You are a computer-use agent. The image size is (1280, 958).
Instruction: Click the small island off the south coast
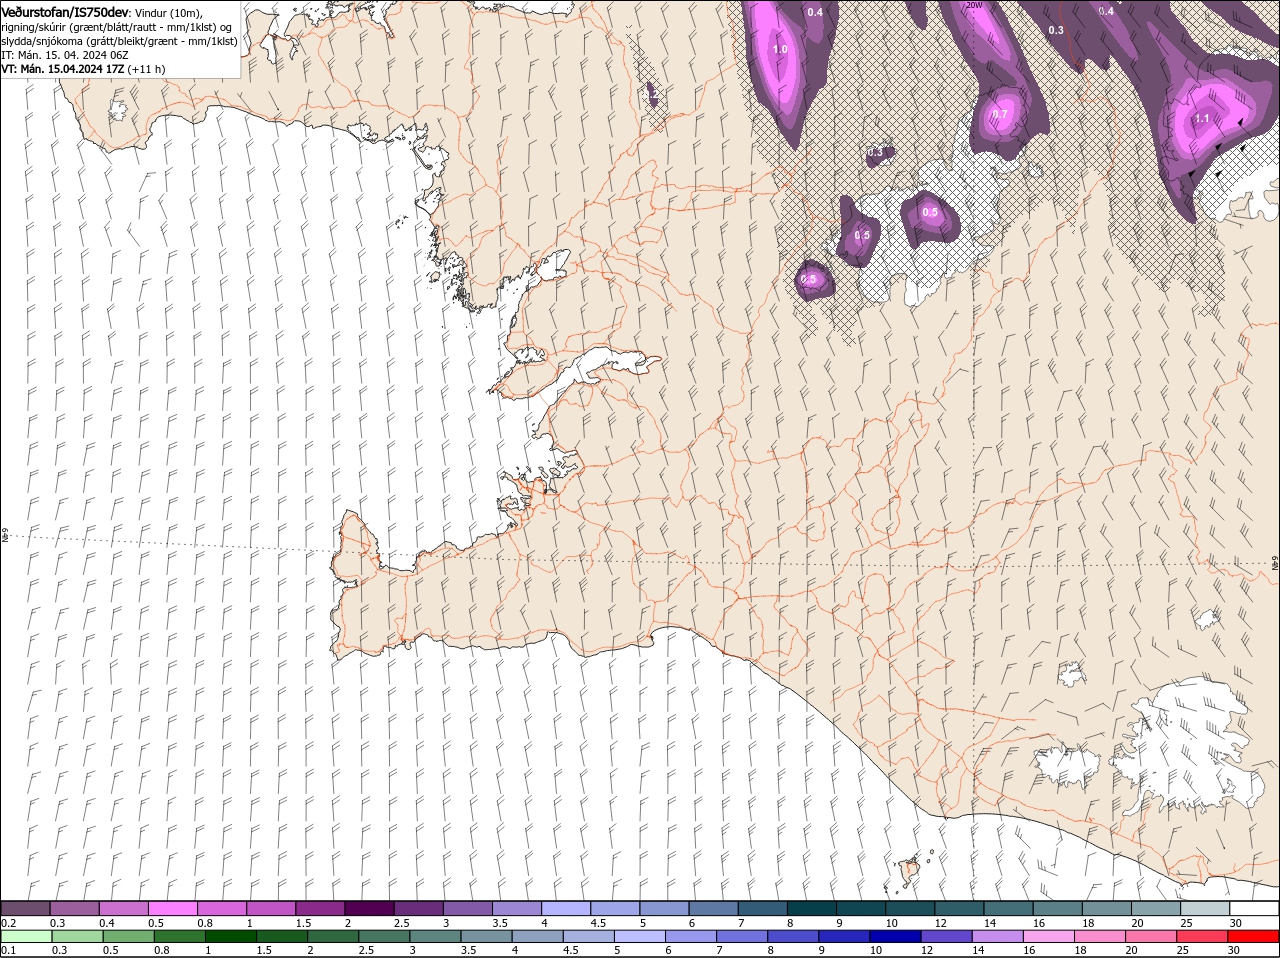coord(910,871)
